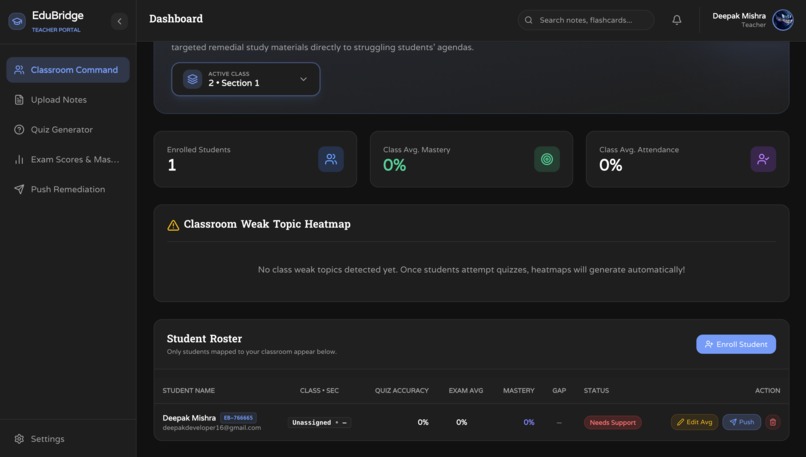
Task: Click the Classroom Weak Topic Heatmap heading
Action: click(x=267, y=224)
